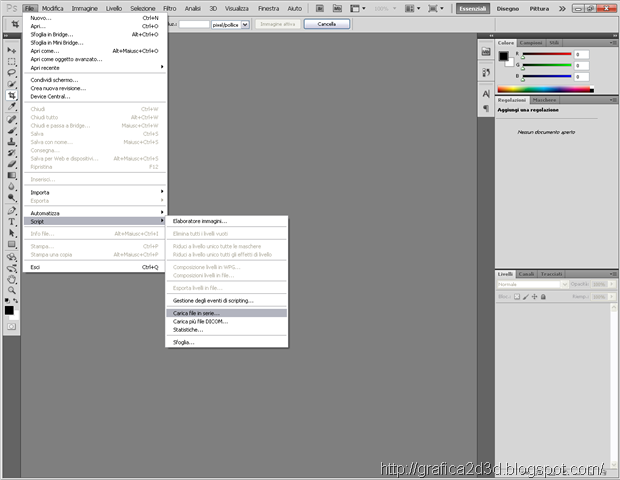The image size is (620, 480).
Task: Activate the Essenziali workspace button
Action: 472,8
